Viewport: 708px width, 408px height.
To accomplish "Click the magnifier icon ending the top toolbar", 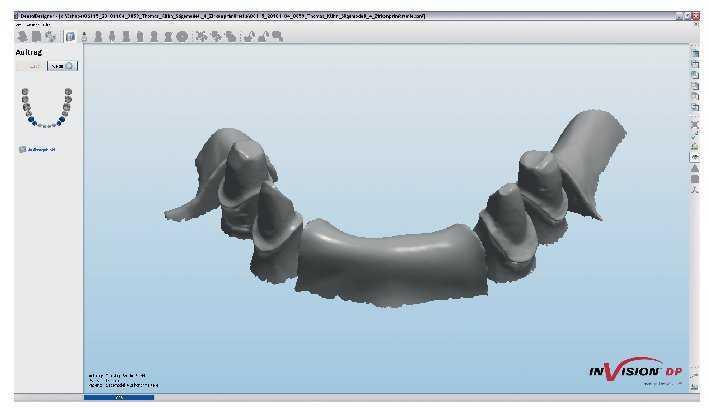I will pyautogui.click(x=277, y=37).
